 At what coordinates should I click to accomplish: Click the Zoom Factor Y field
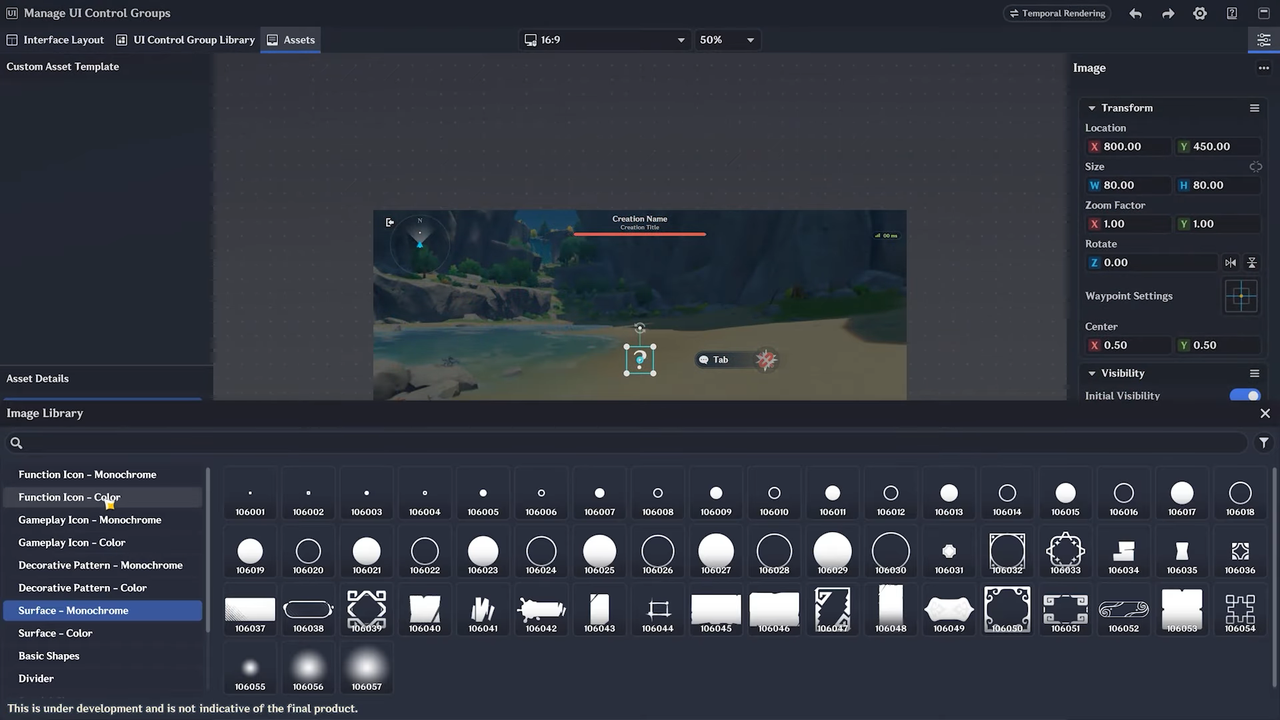click(x=1218, y=224)
